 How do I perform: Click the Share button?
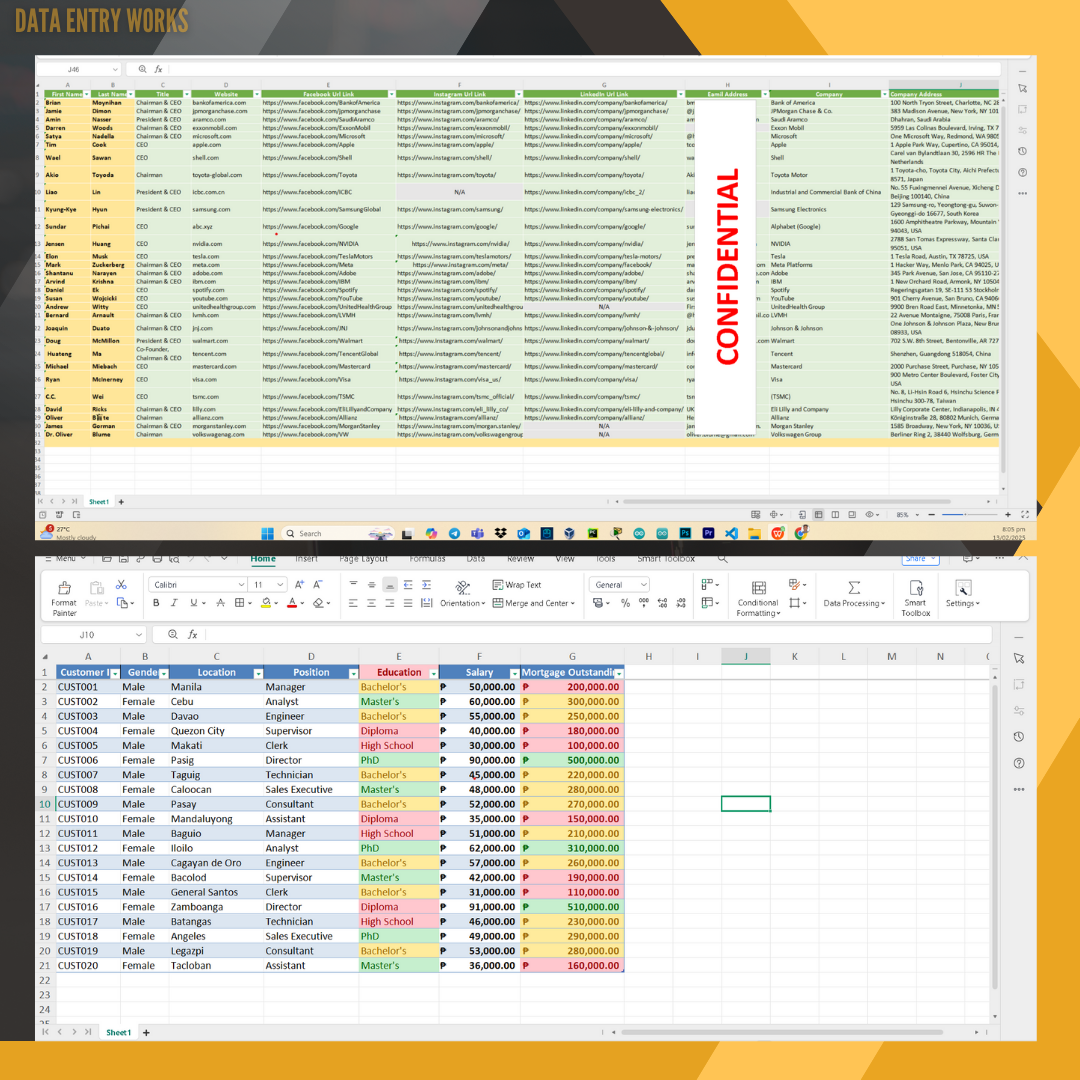click(920, 559)
